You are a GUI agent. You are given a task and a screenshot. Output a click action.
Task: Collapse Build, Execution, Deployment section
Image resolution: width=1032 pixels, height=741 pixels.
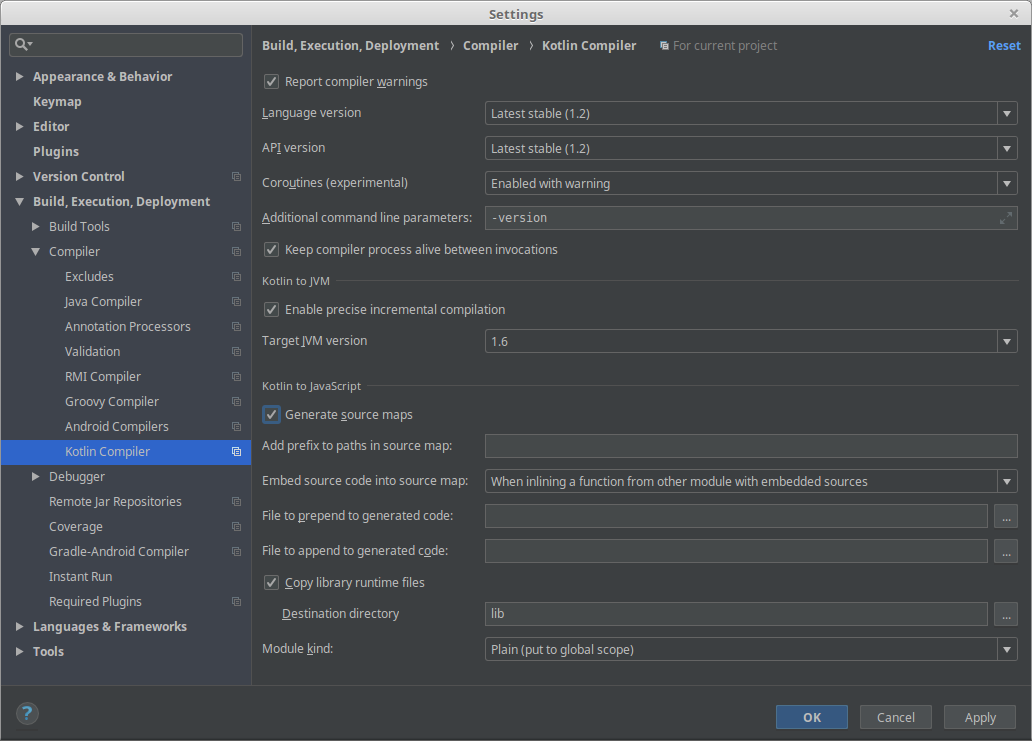click(x=20, y=201)
